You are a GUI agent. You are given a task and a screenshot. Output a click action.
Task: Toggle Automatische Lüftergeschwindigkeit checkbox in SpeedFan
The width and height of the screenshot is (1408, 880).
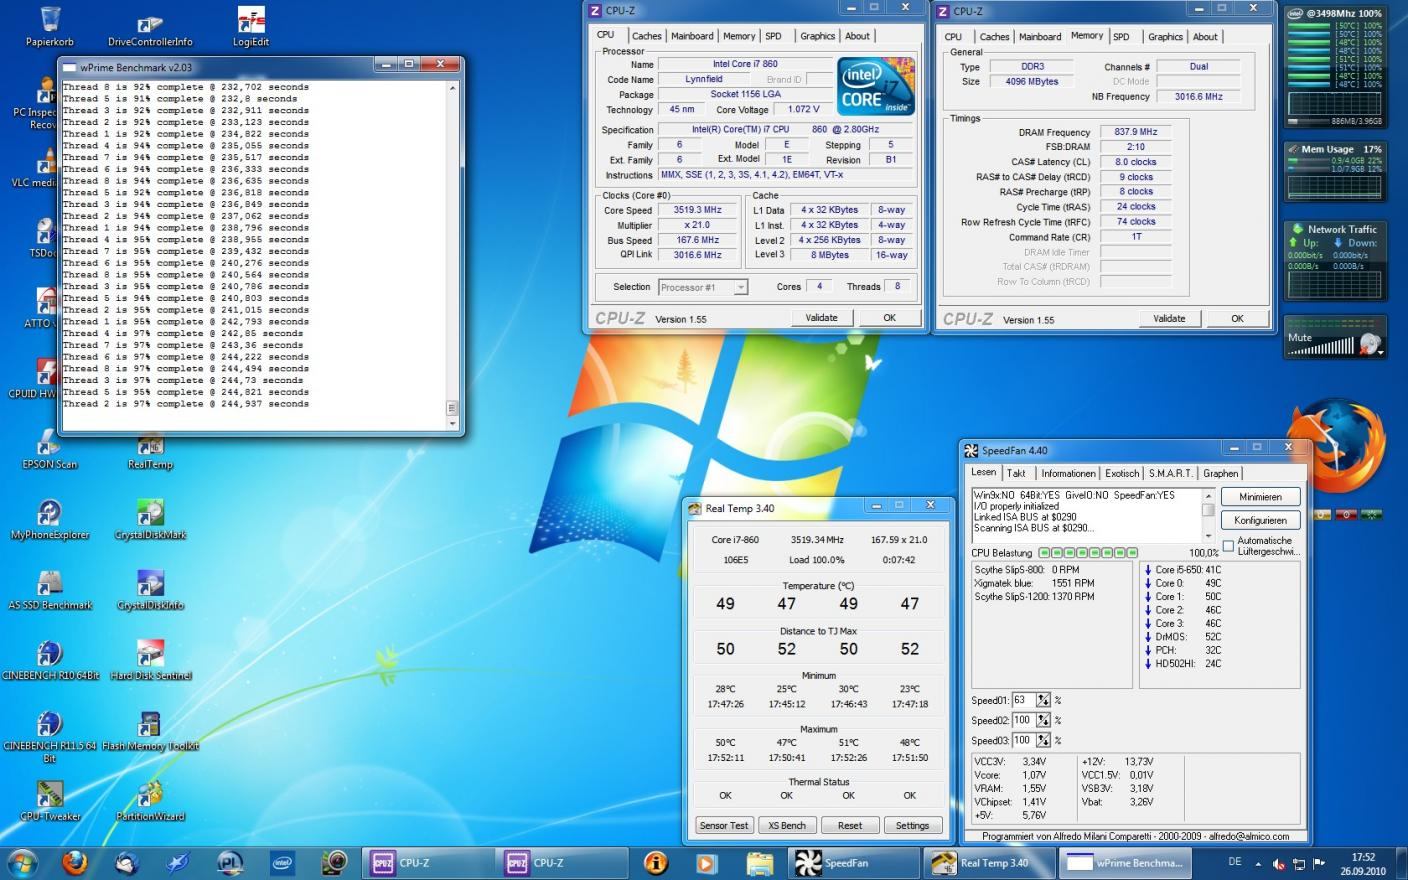coord(1228,545)
